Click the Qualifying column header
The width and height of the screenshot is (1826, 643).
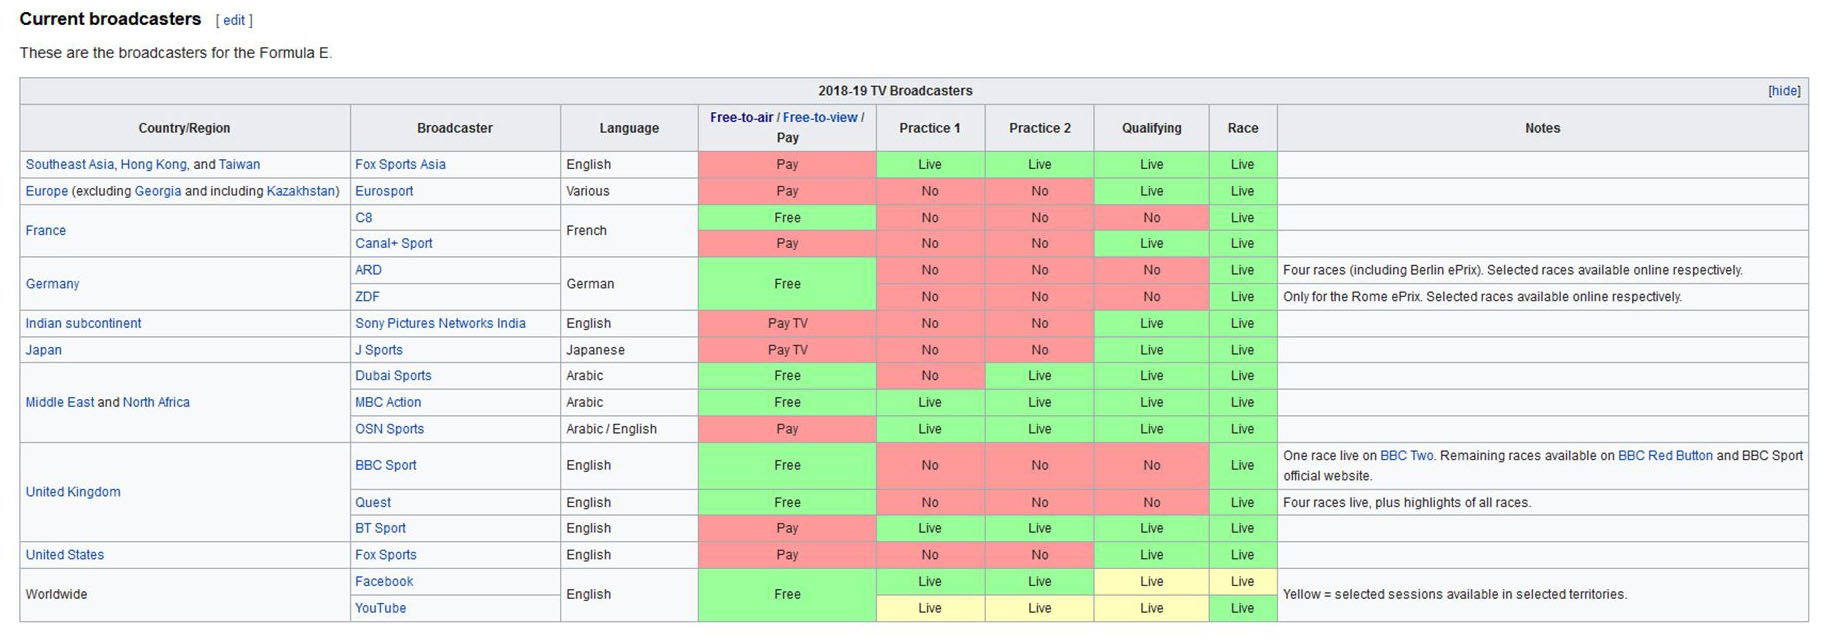(1152, 128)
